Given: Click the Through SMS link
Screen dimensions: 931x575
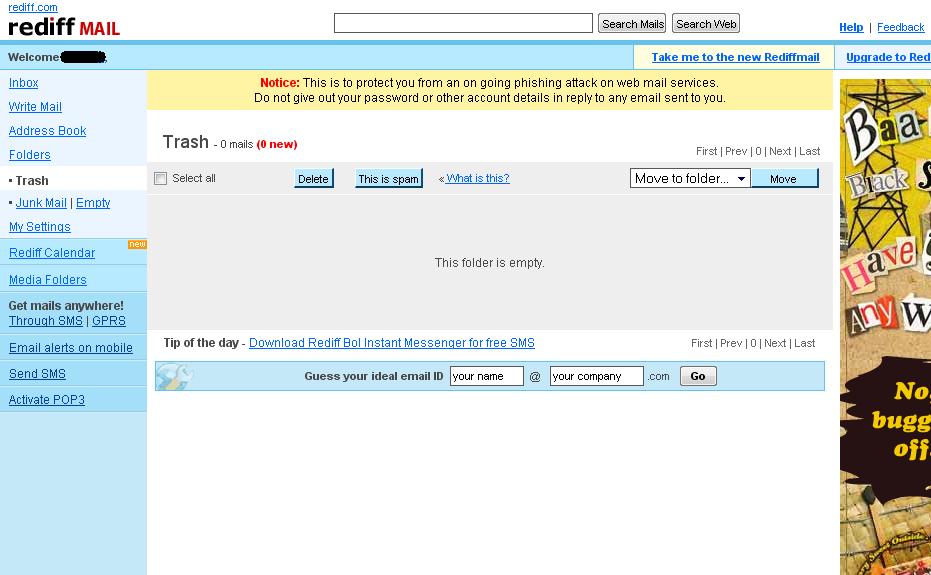Looking at the screenshot, I should click(46, 321).
